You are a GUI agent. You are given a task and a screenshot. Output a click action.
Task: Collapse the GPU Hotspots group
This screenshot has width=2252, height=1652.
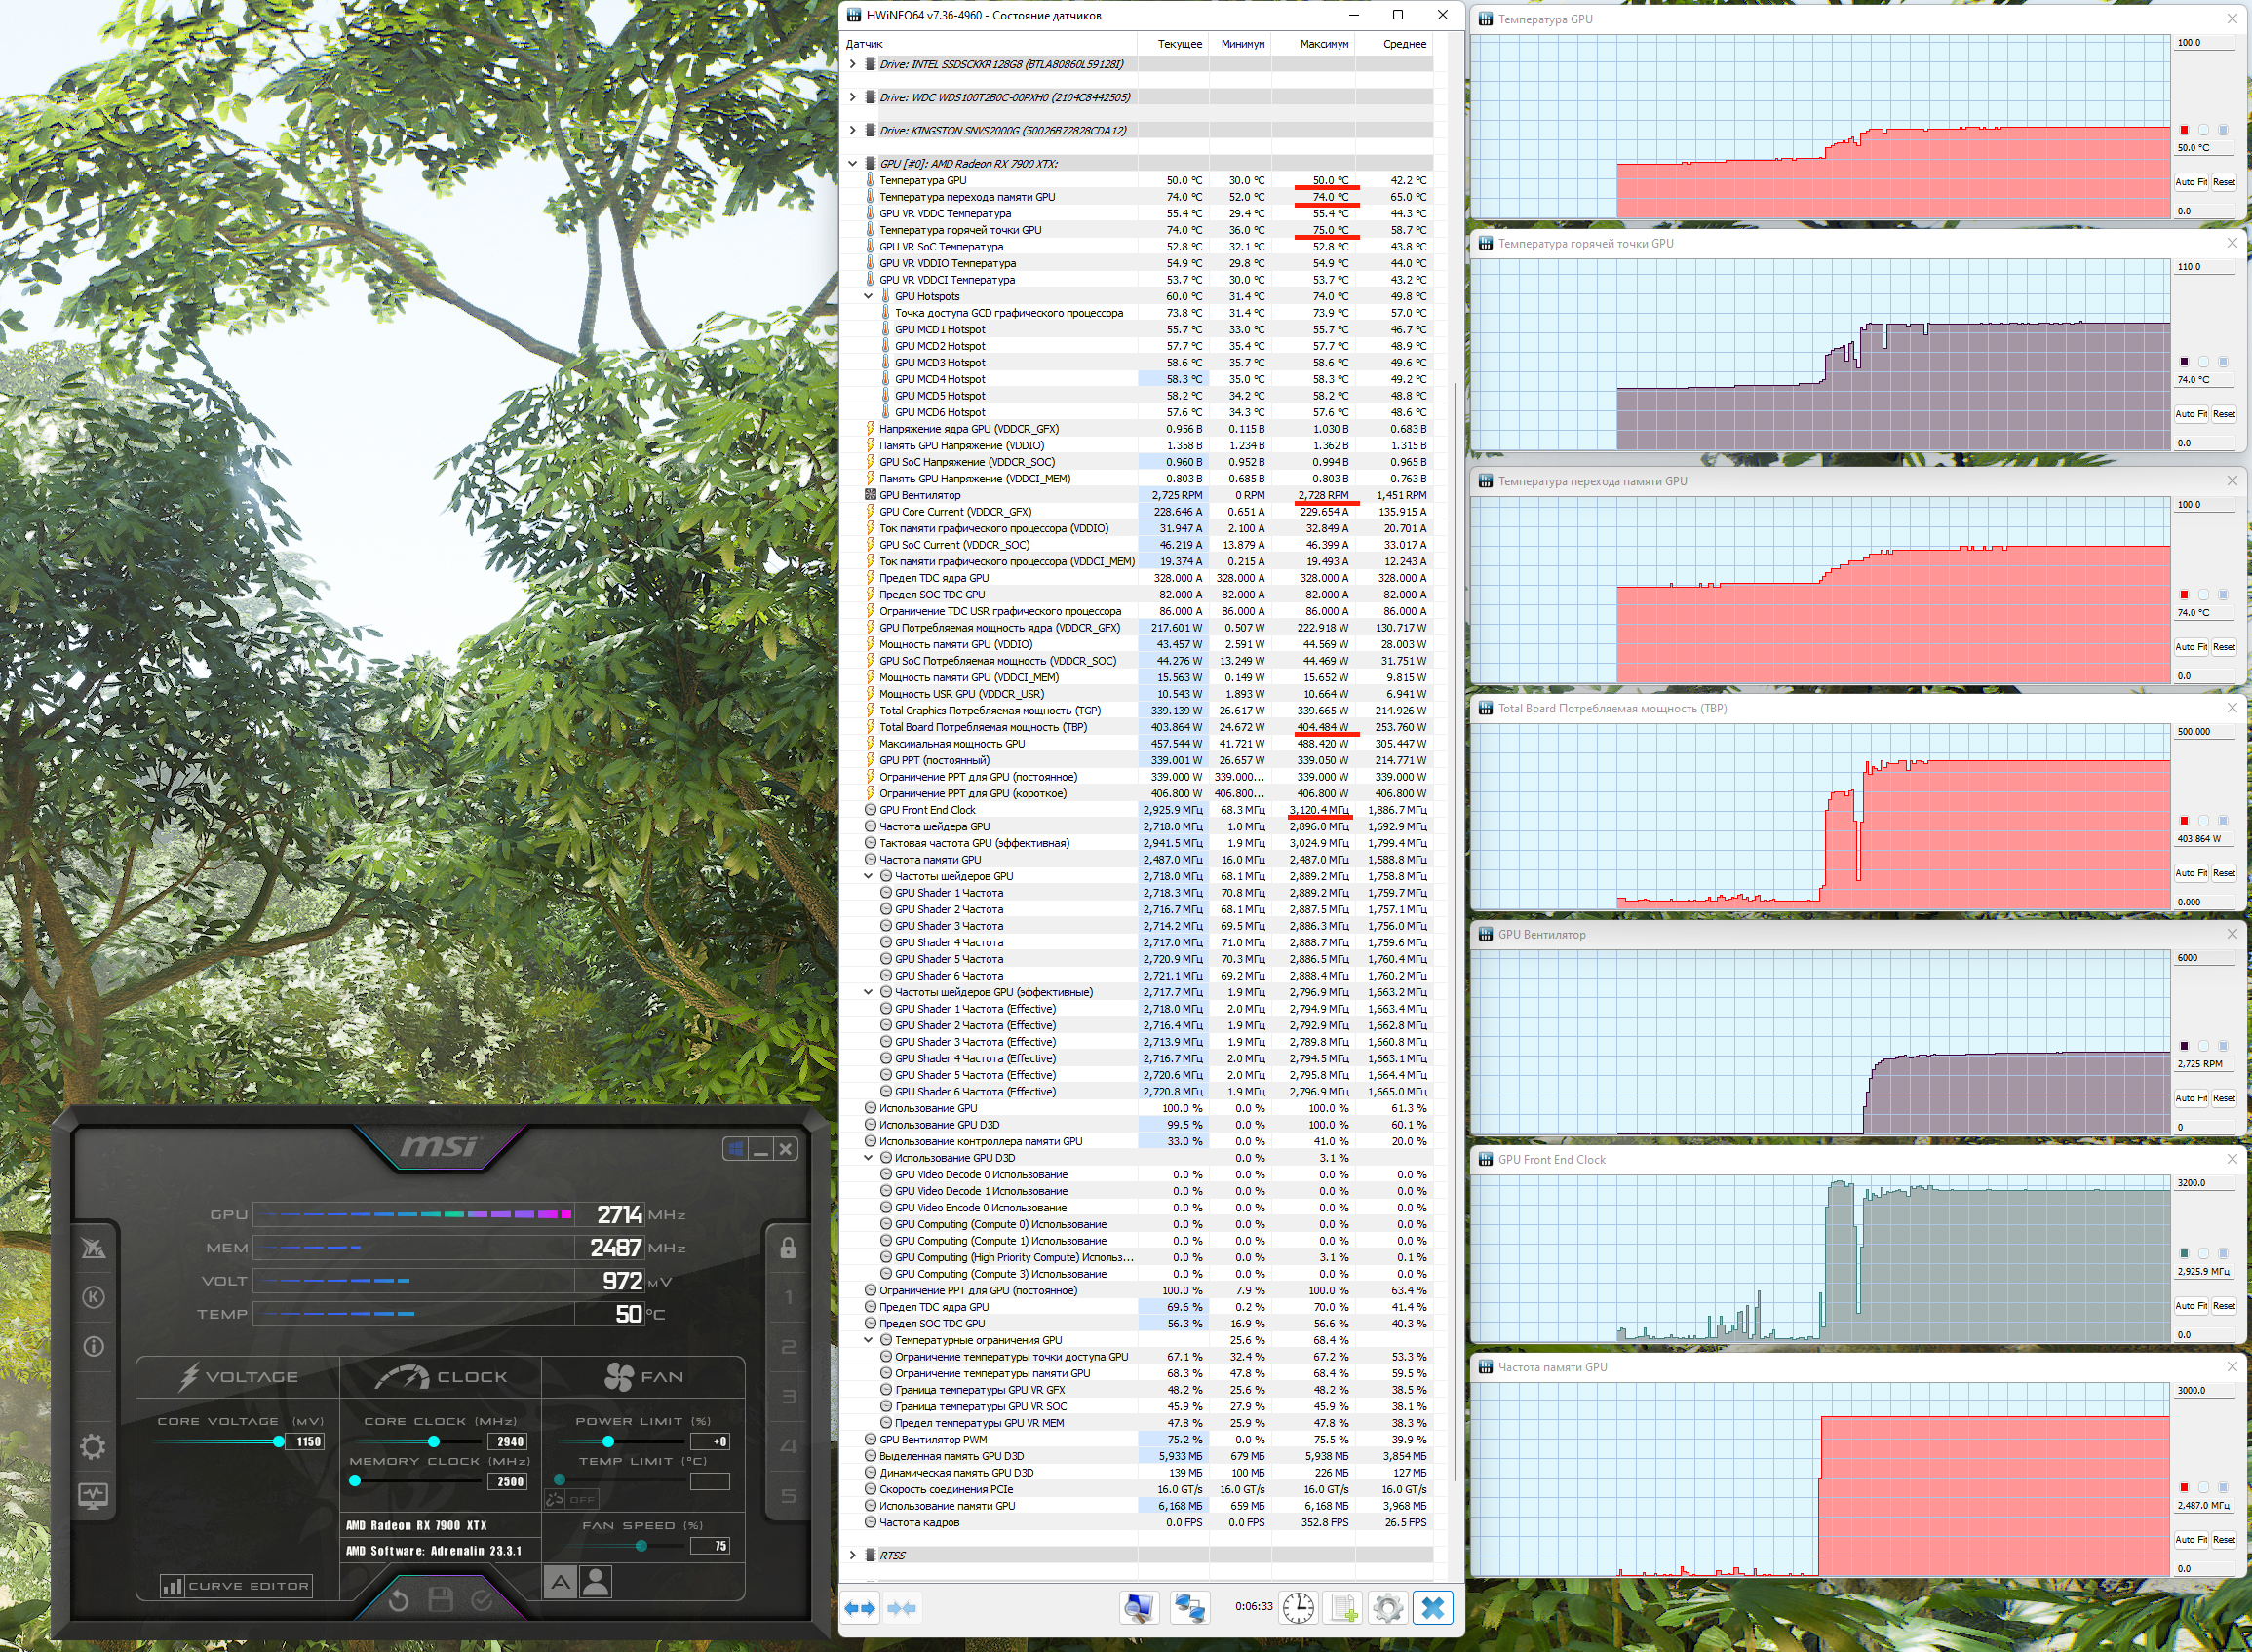coord(868,296)
